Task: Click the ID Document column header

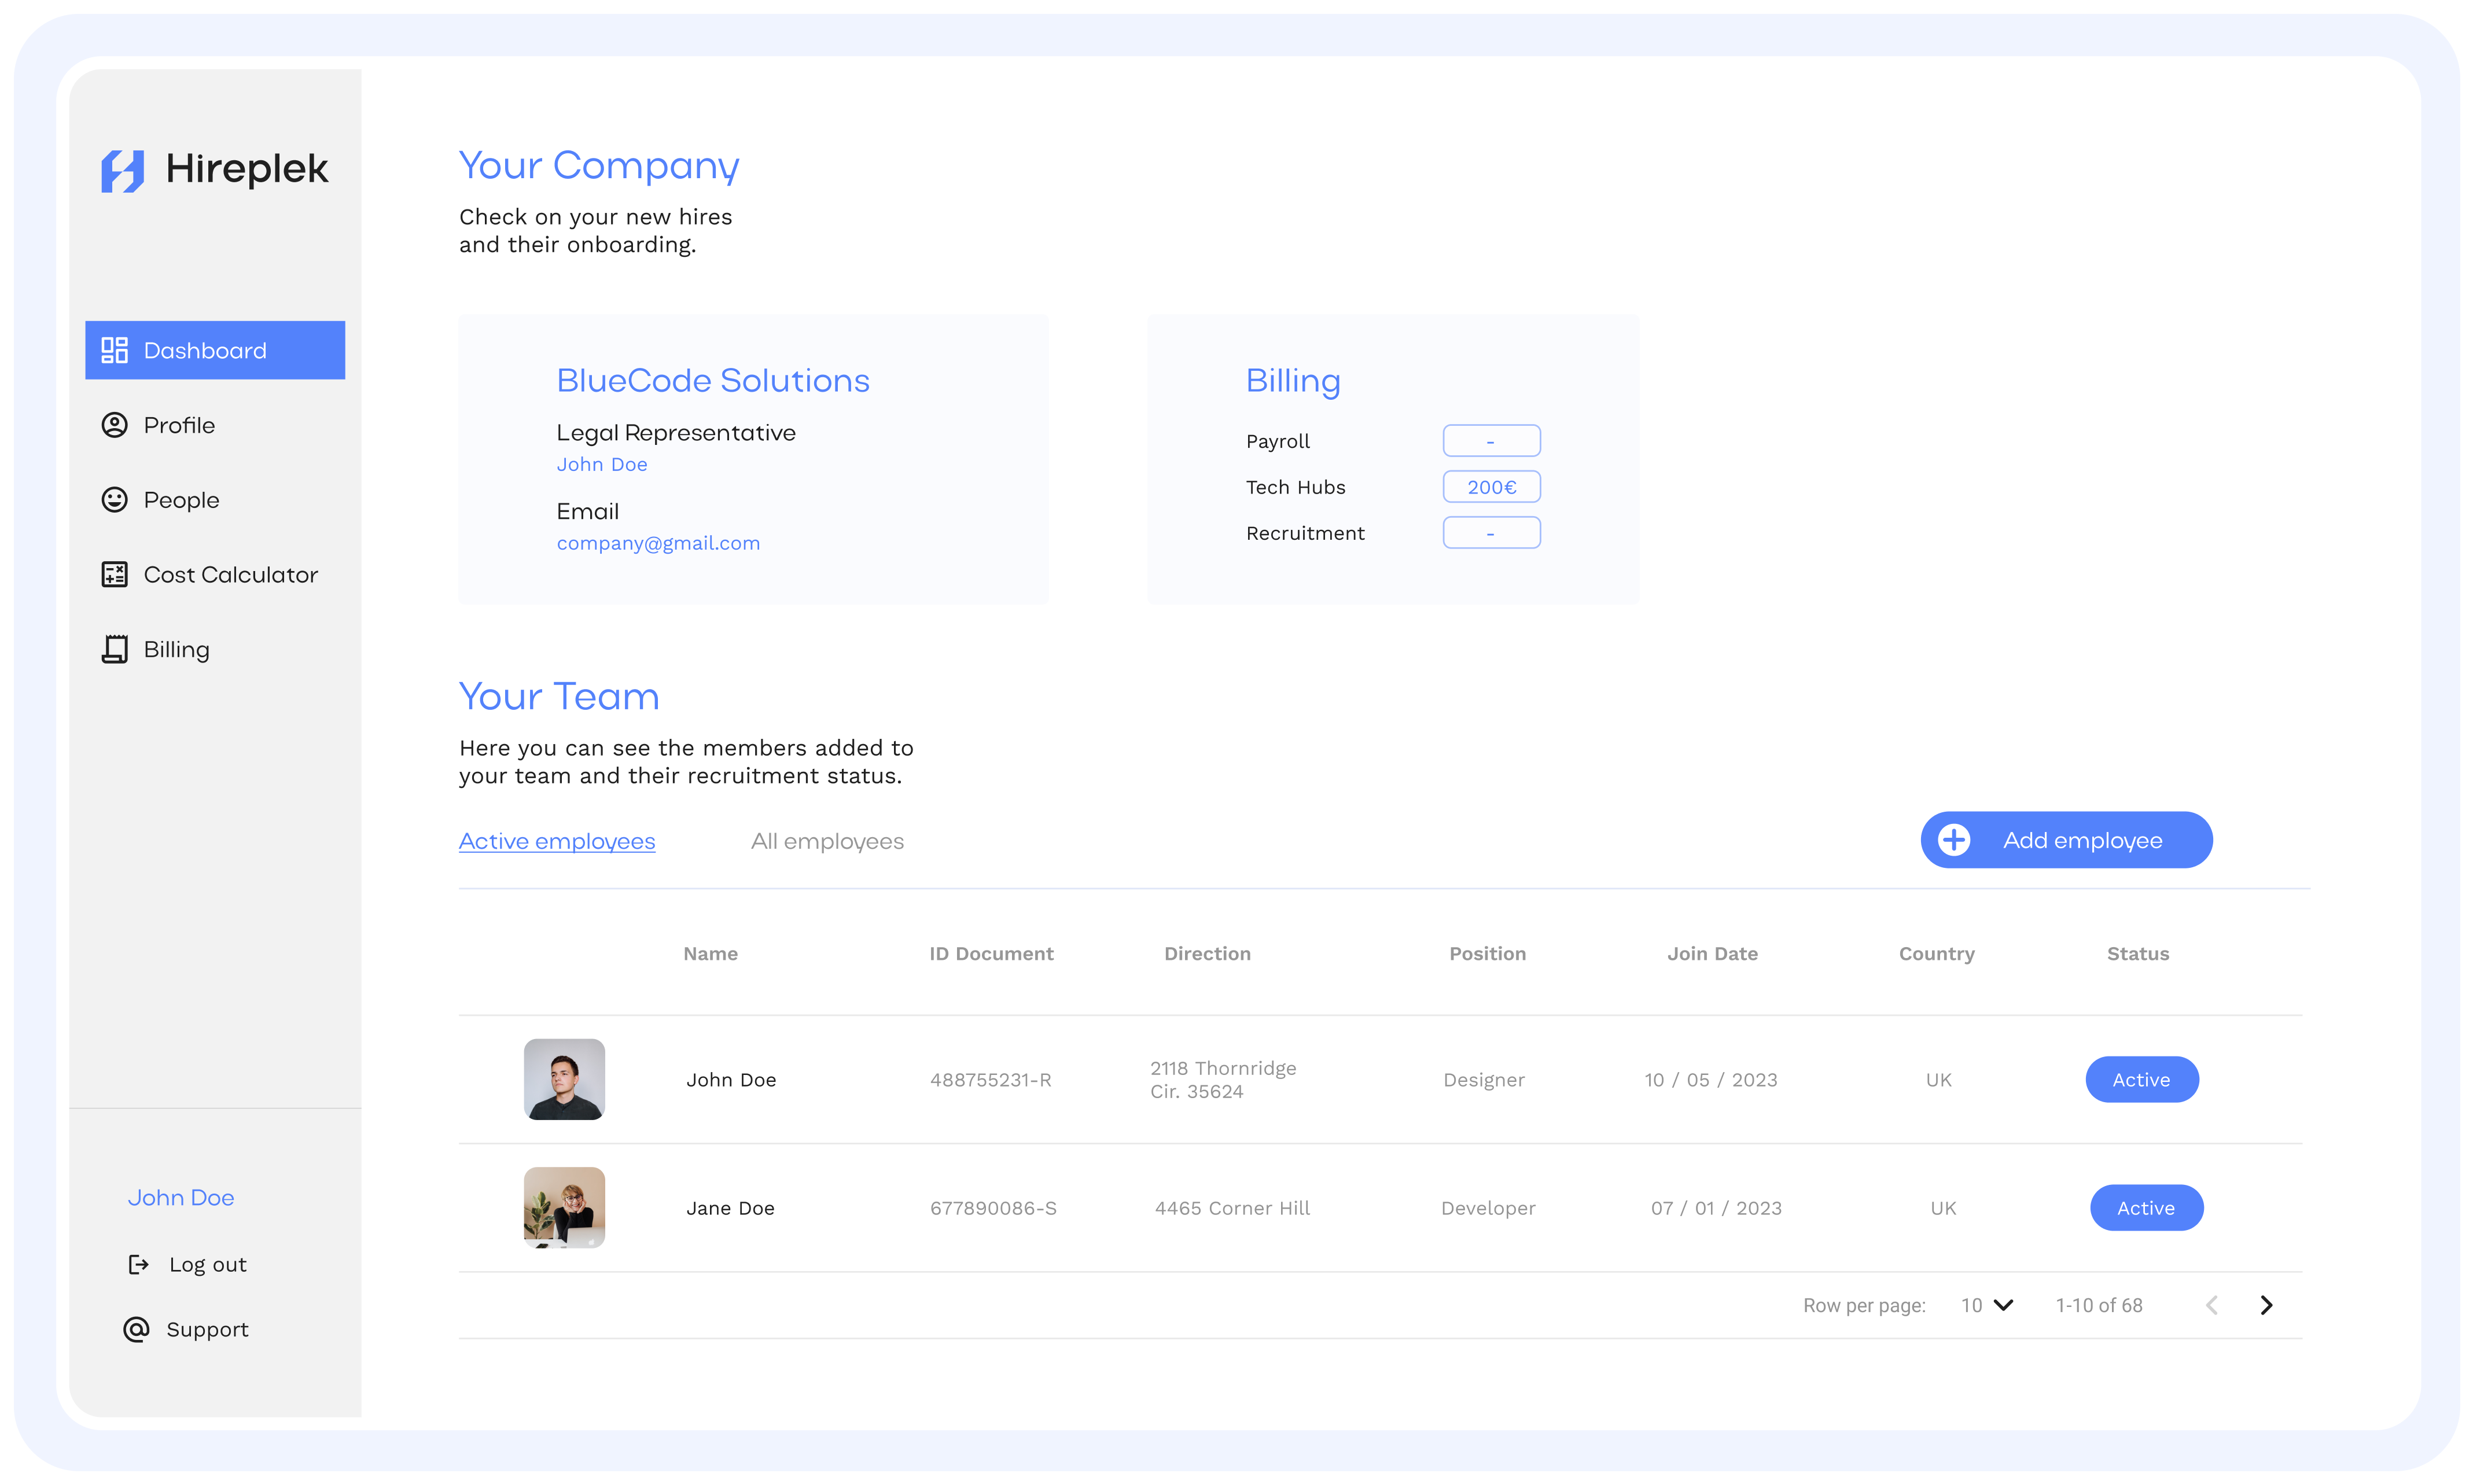Action: click(991, 953)
